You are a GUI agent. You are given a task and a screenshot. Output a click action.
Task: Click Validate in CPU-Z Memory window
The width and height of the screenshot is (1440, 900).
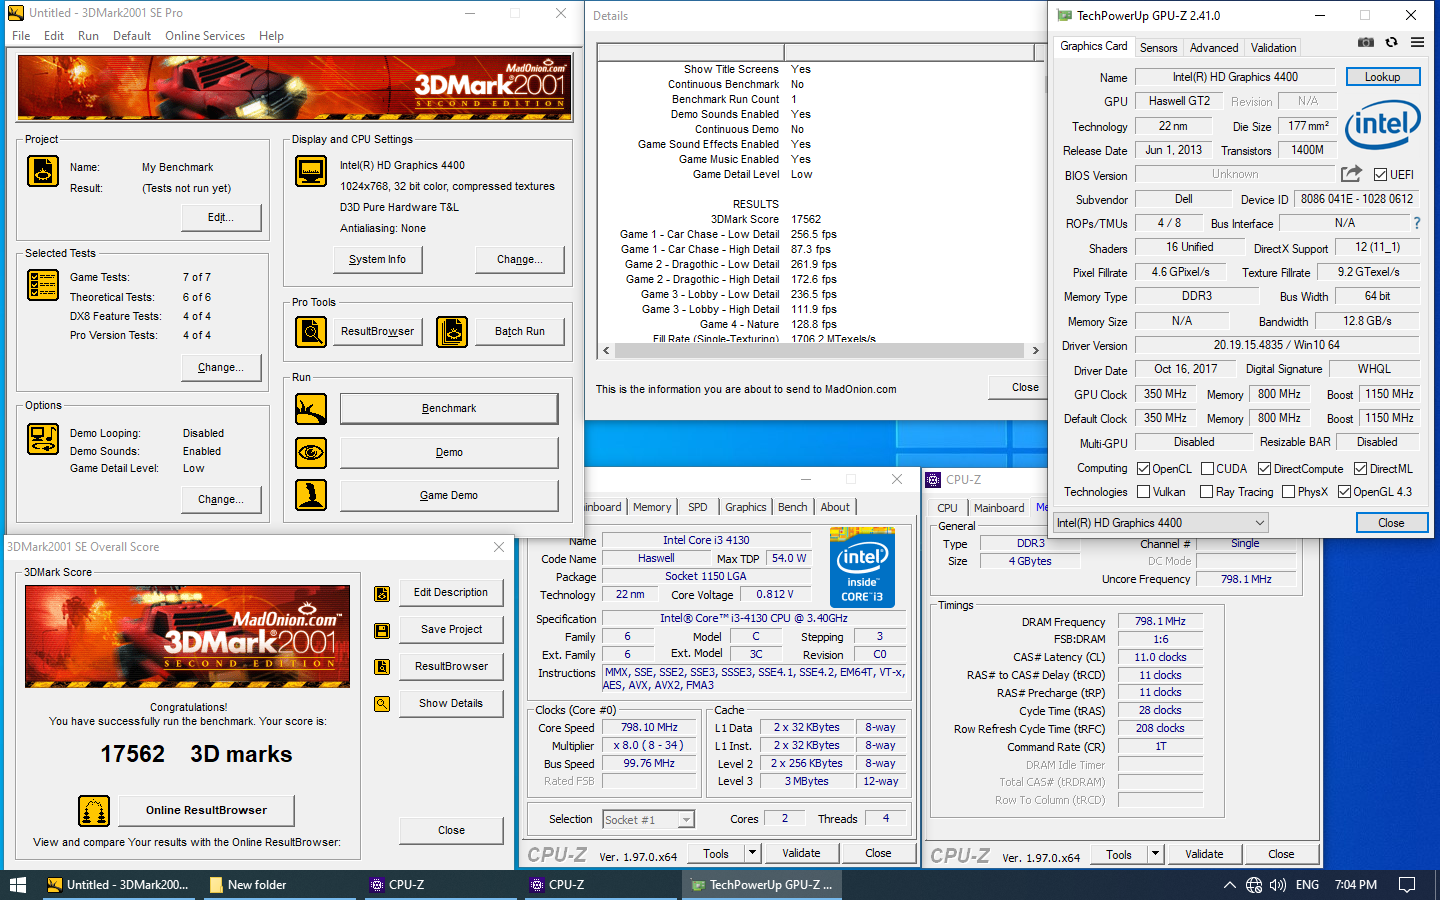1204,854
